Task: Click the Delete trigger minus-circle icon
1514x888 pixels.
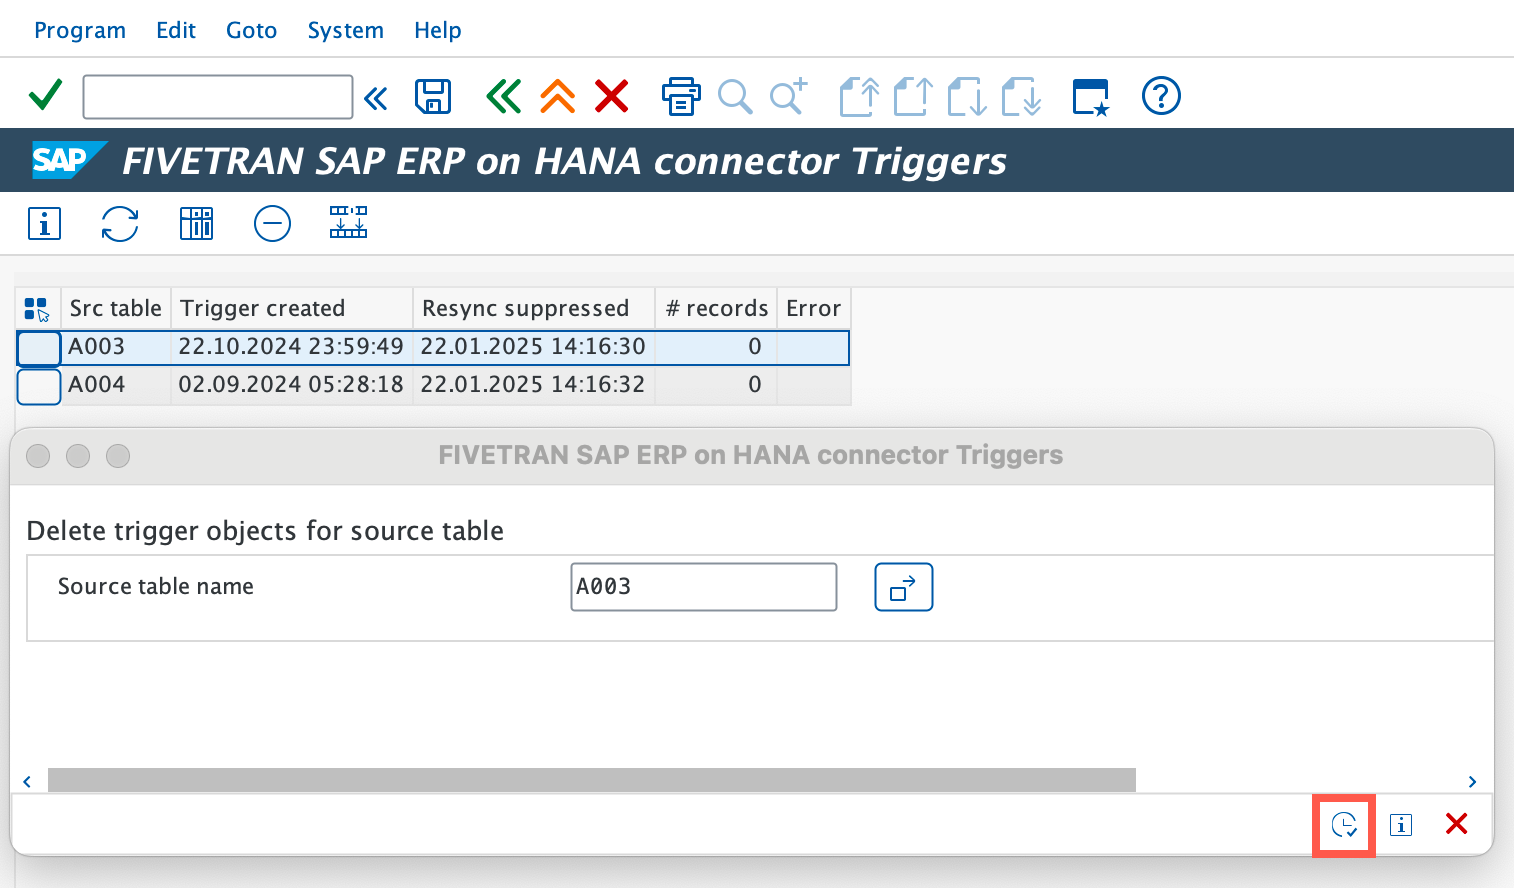Action: tap(272, 223)
